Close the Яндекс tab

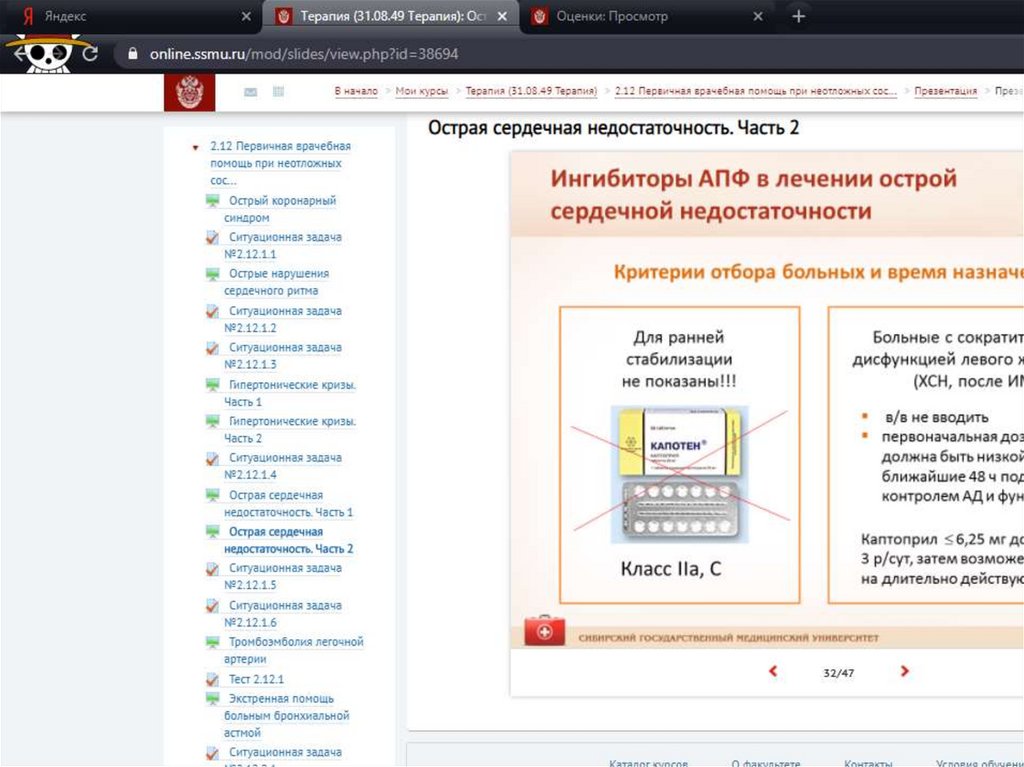point(246,16)
